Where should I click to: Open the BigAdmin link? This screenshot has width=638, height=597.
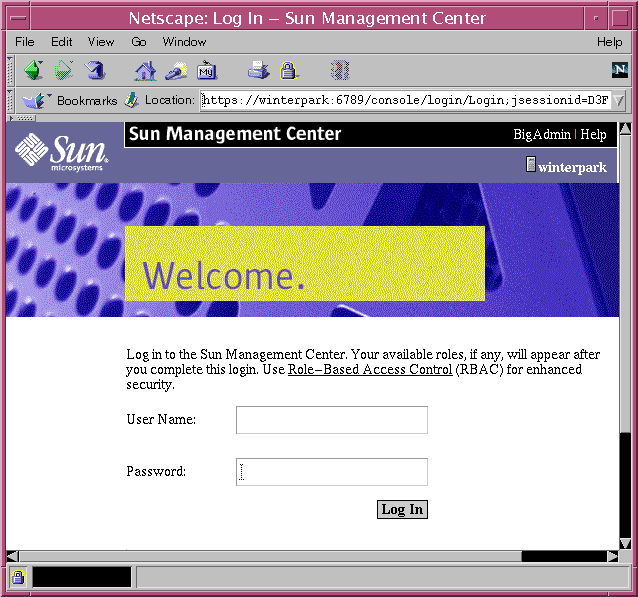(542, 134)
